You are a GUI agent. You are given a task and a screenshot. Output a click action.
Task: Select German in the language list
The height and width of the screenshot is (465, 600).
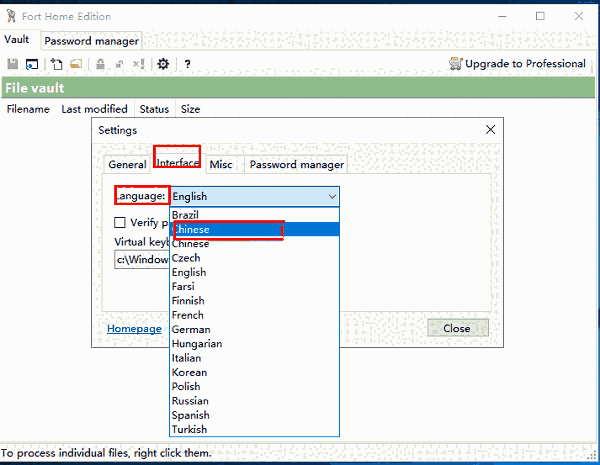189,329
